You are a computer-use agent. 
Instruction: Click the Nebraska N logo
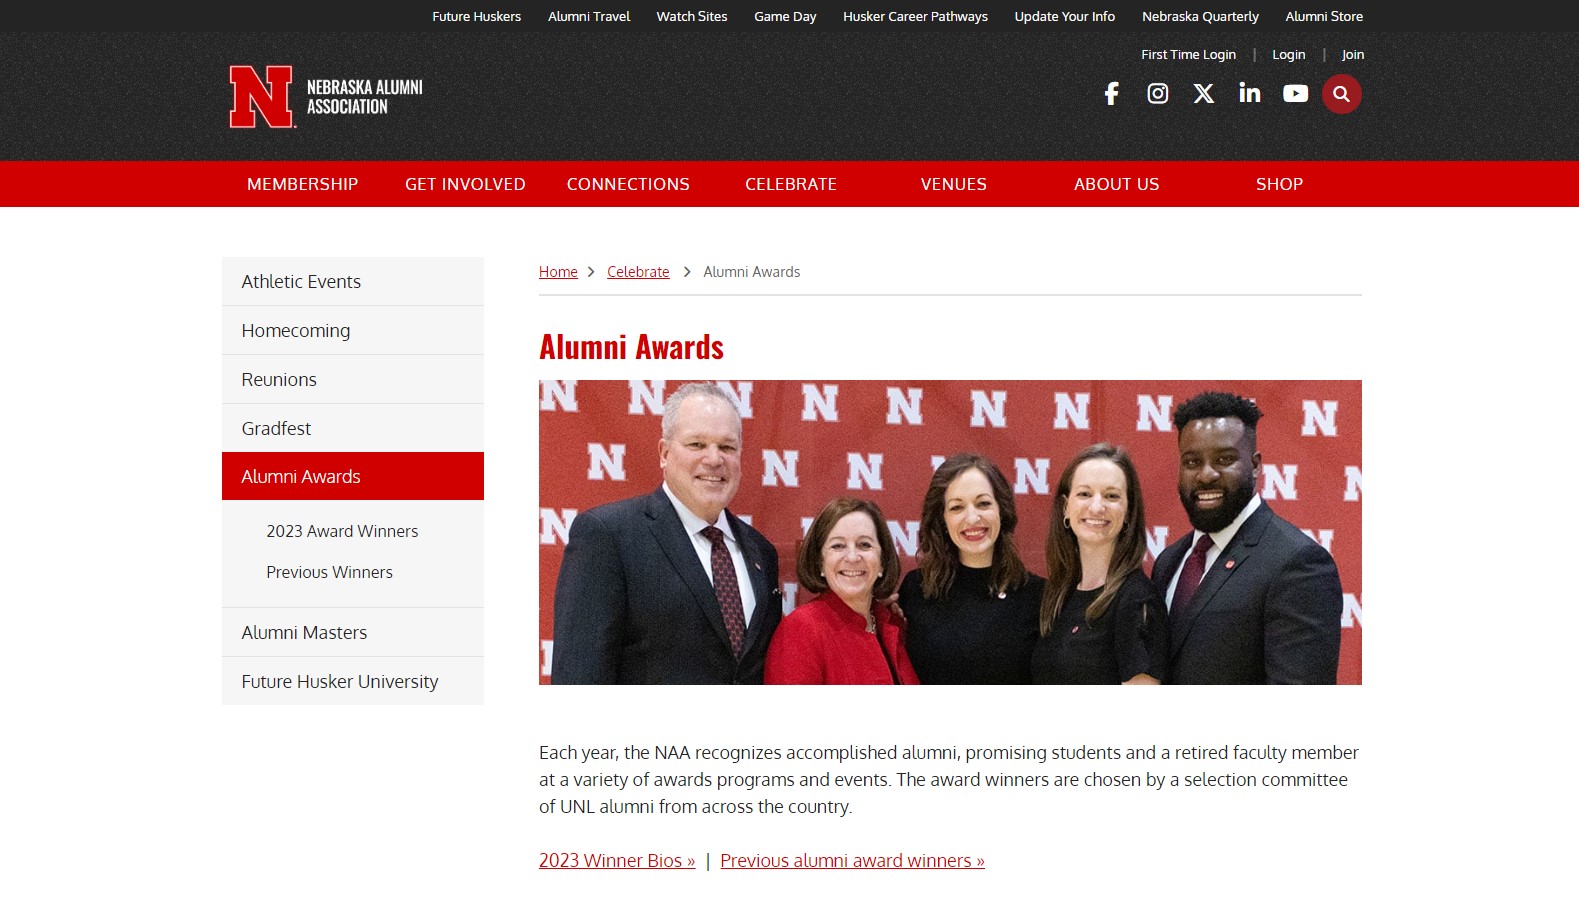pyautogui.click(x=262, y=97)
